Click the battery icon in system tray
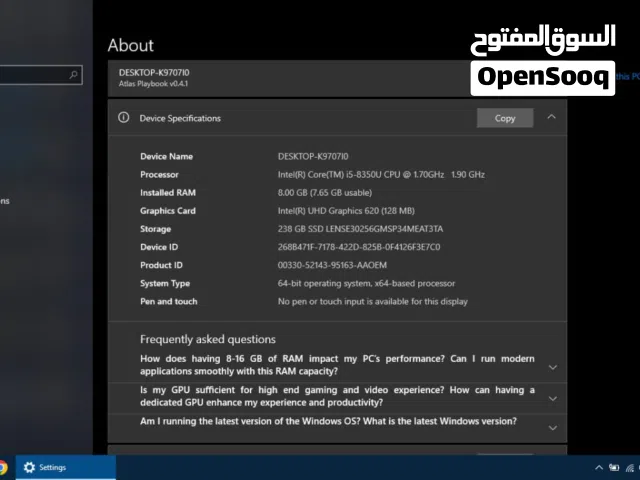Image resolution: width=640 pixels, height=480 pixels. tap(614, 467)
